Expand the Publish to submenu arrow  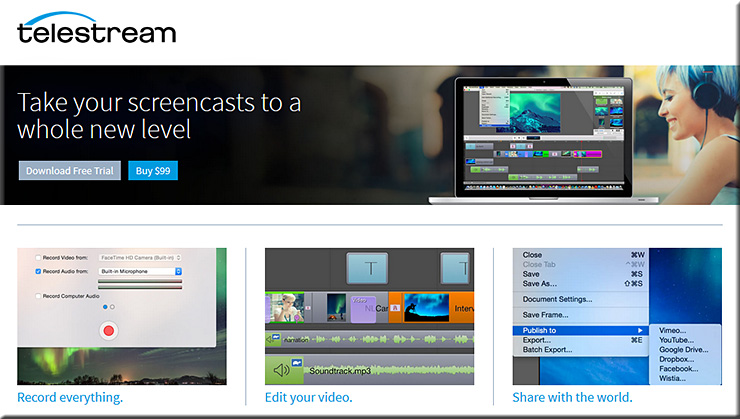[640, 330]
